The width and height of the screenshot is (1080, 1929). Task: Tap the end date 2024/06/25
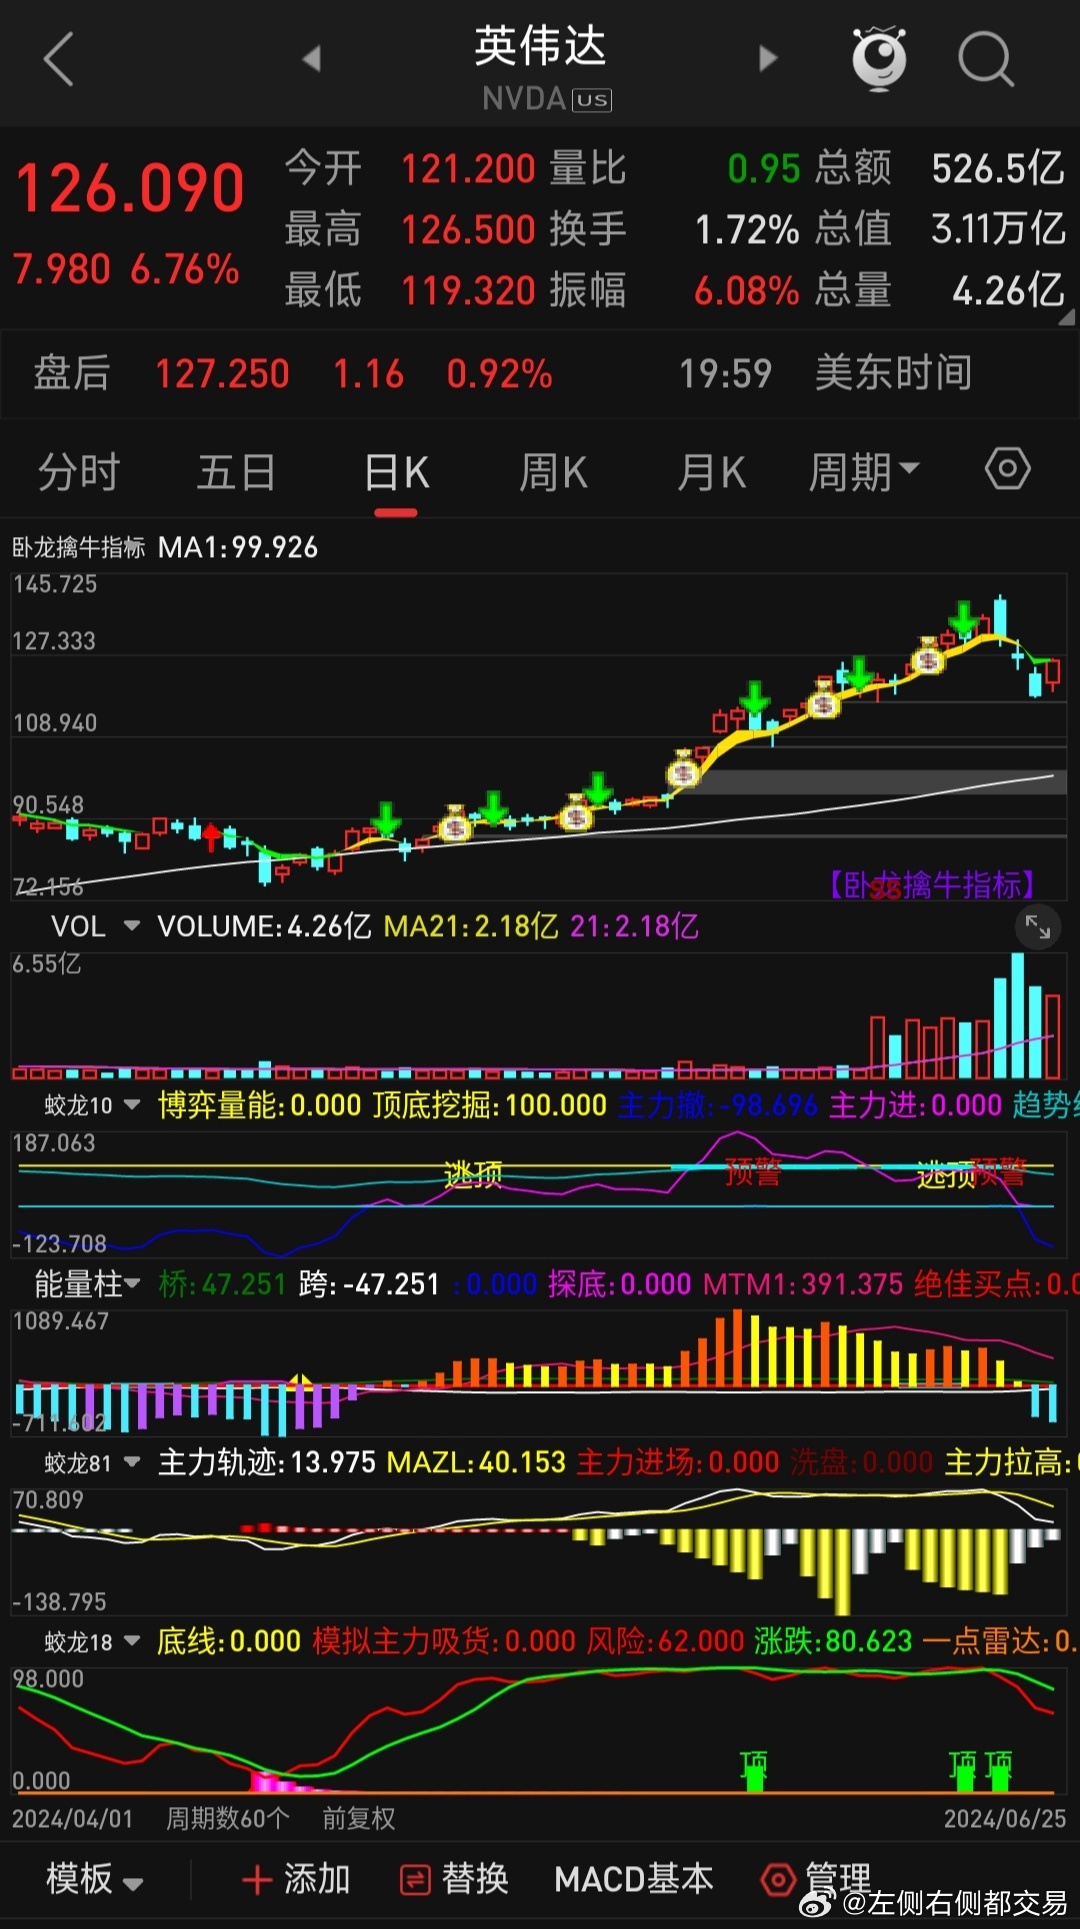(1005, 1818)
